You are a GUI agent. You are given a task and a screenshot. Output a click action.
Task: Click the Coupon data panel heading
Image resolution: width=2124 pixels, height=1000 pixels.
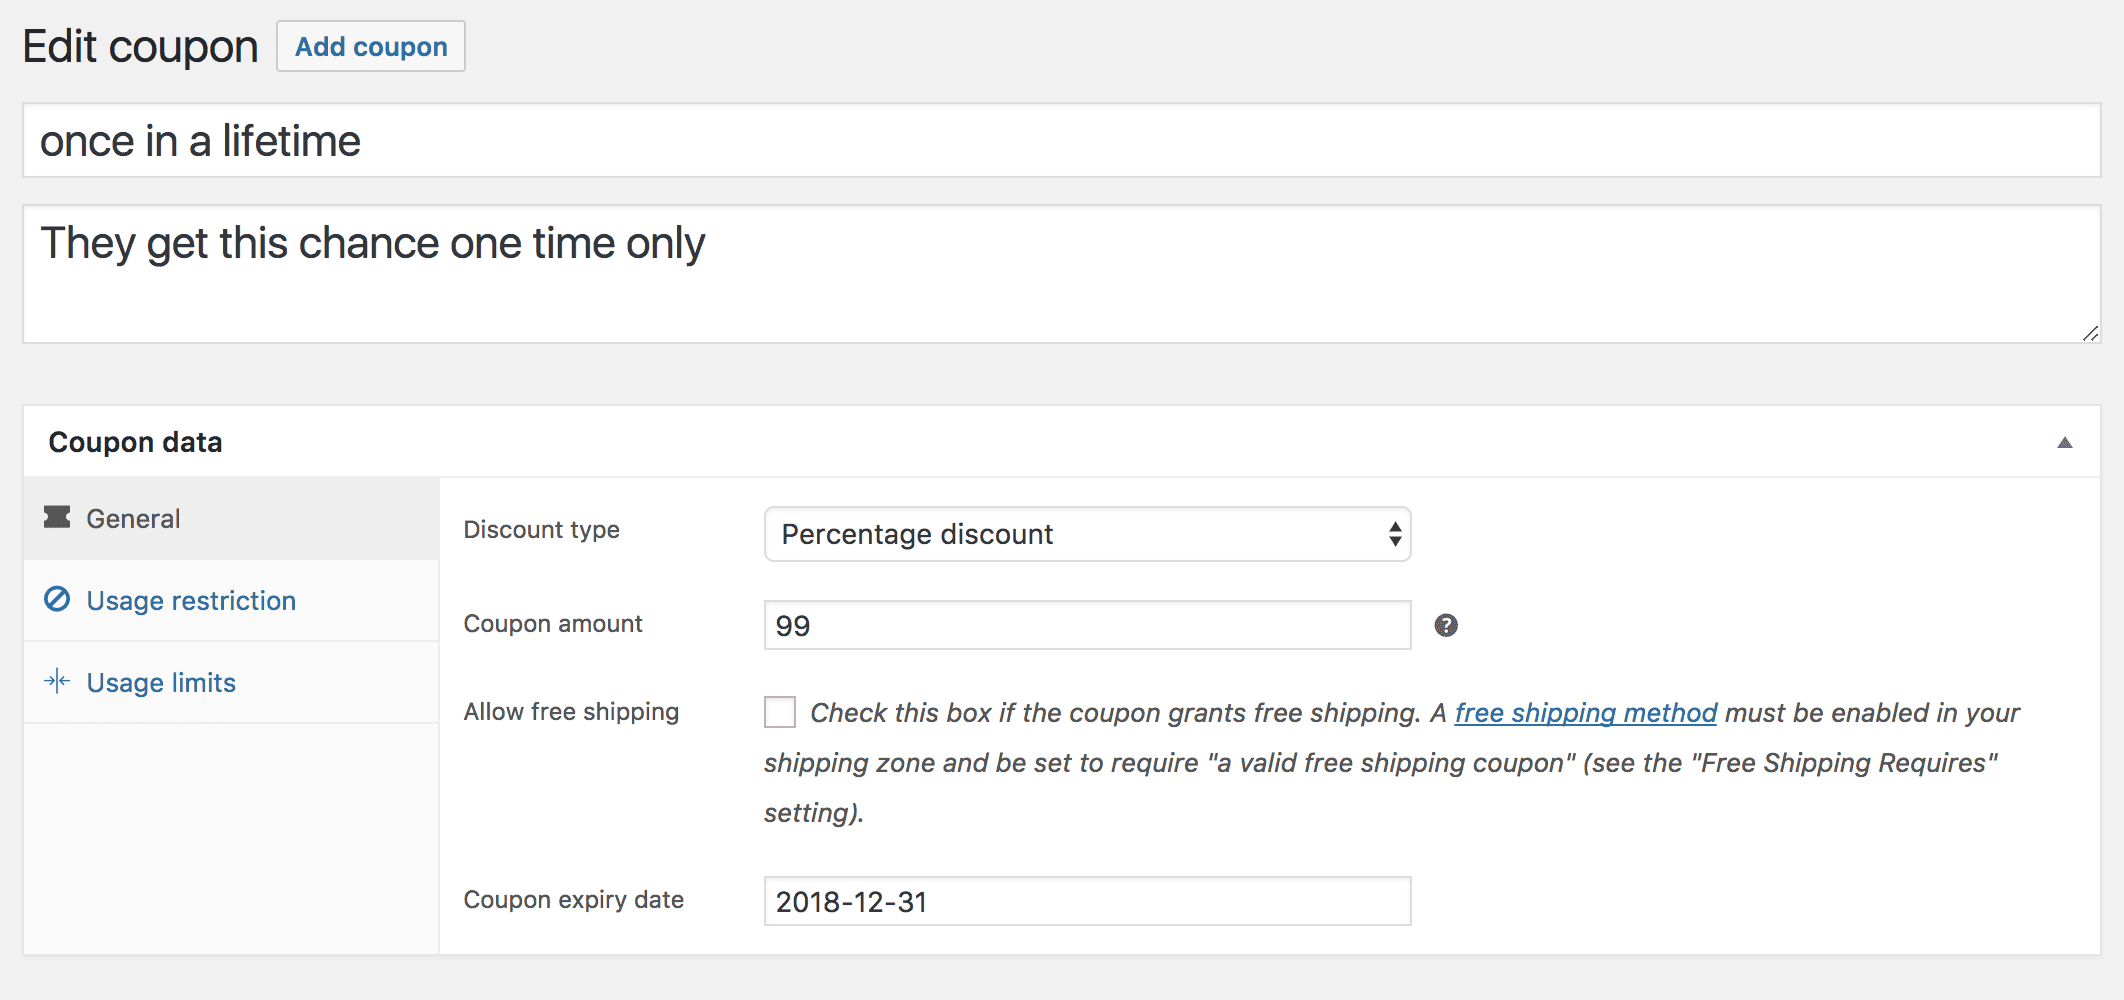(x=135, y=442)
